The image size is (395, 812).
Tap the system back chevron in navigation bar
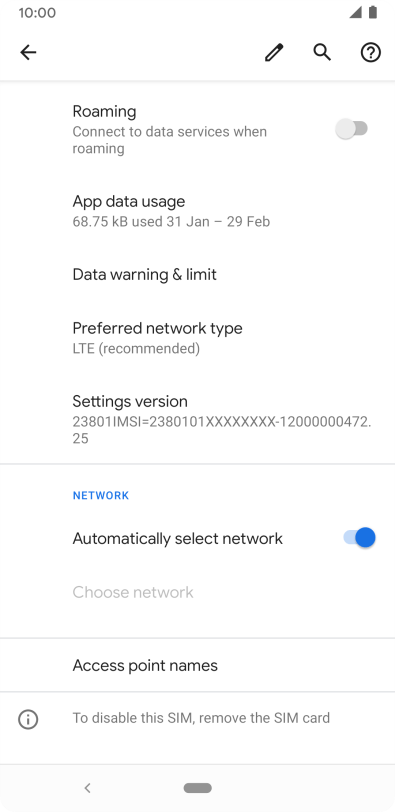click(x=87, y=788)
